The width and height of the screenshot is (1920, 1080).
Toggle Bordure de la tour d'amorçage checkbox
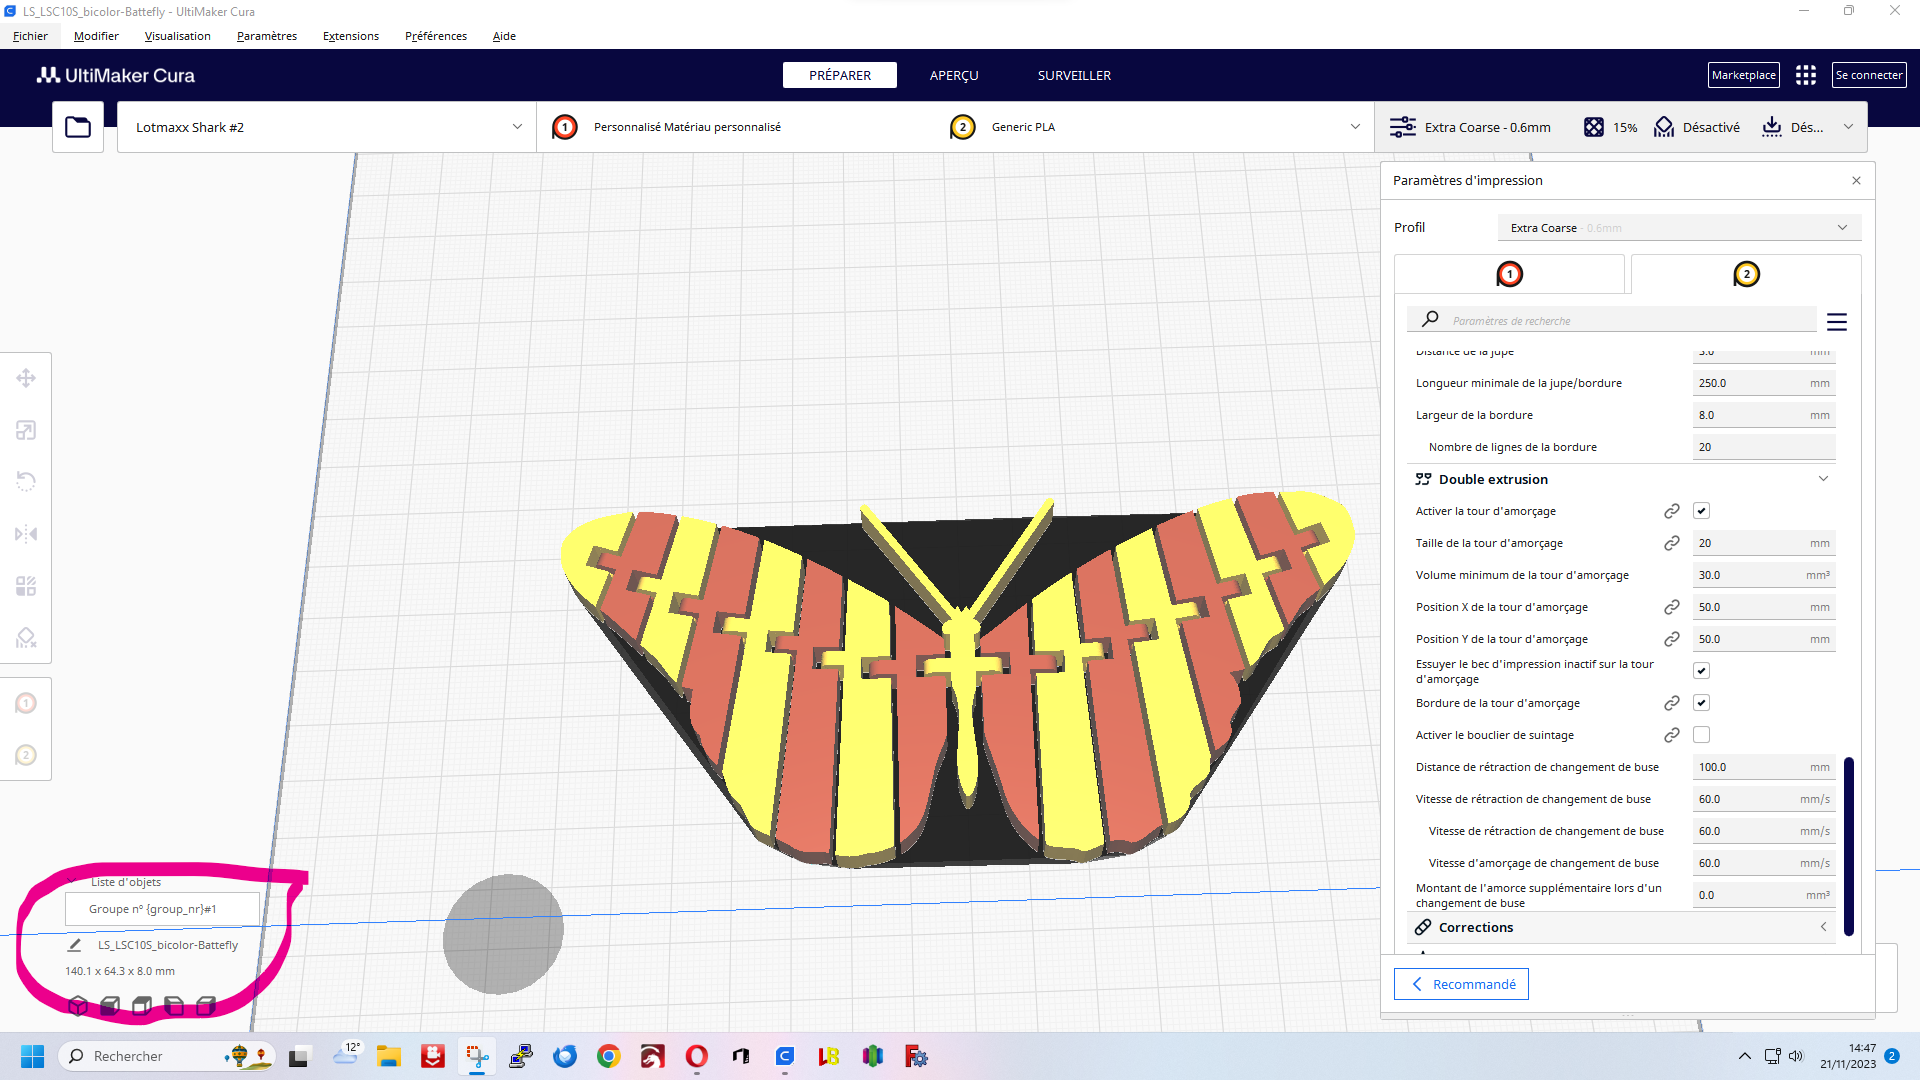(1701, 703)
